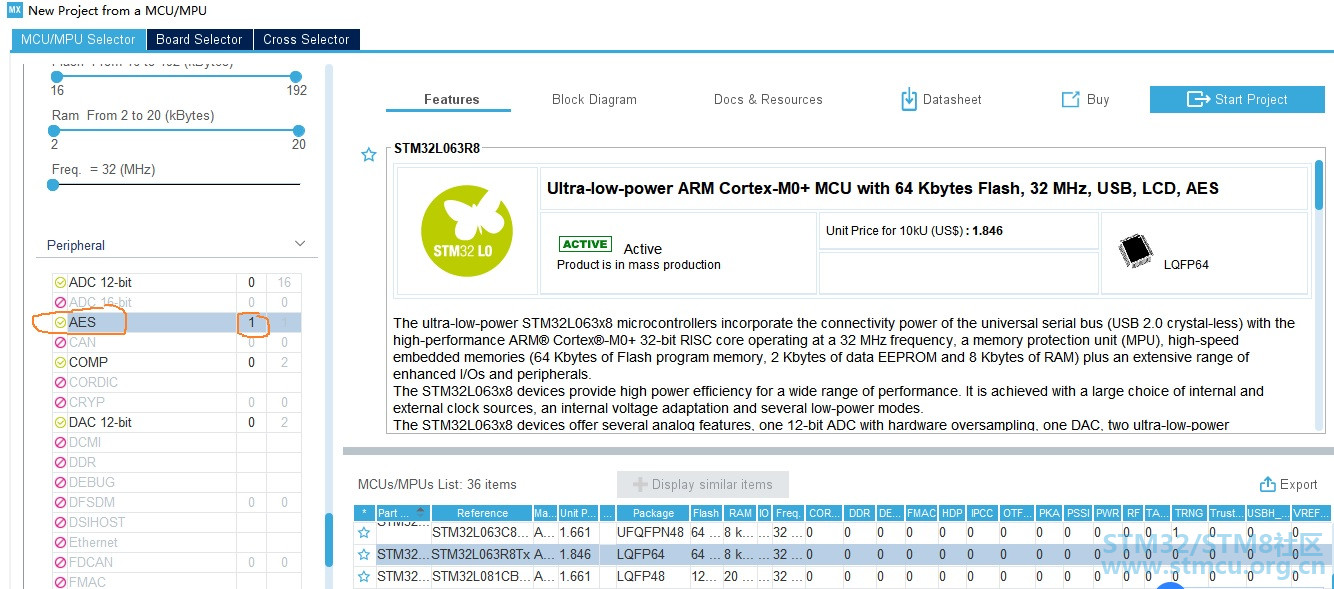Viewport: 1334px width, 589px height.
Task: Star the STM32L063R8Tx row in the MCU list
Action: (x=364, y=554)
